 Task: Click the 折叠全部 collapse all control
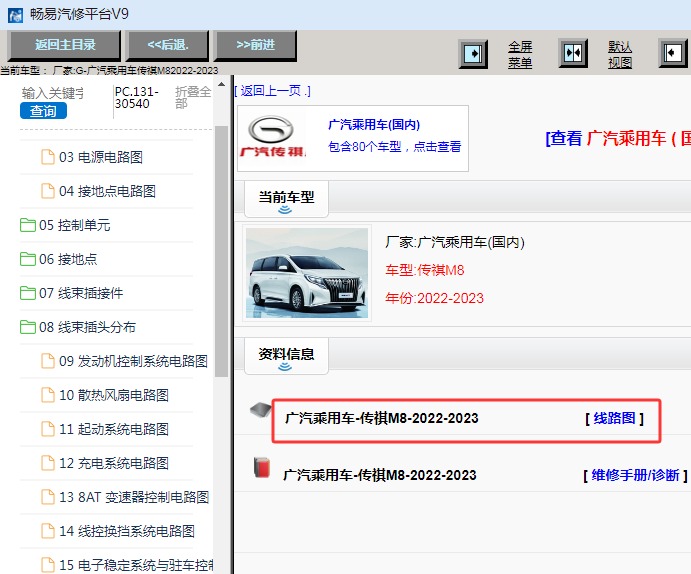tap(193, 97)
